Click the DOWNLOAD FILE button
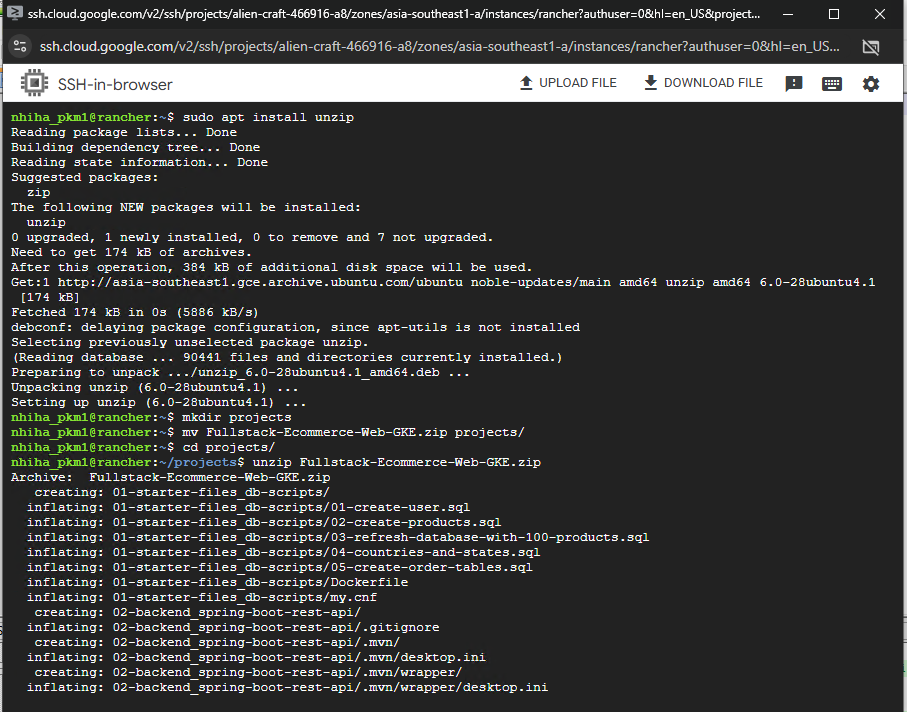This screenshot has height=712, width=907. pos(703,83)
